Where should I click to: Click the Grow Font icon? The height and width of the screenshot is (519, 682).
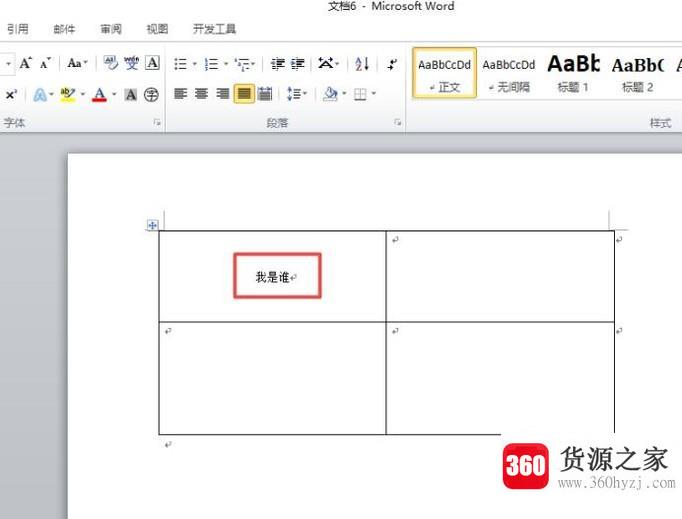[x=25, y=64]
